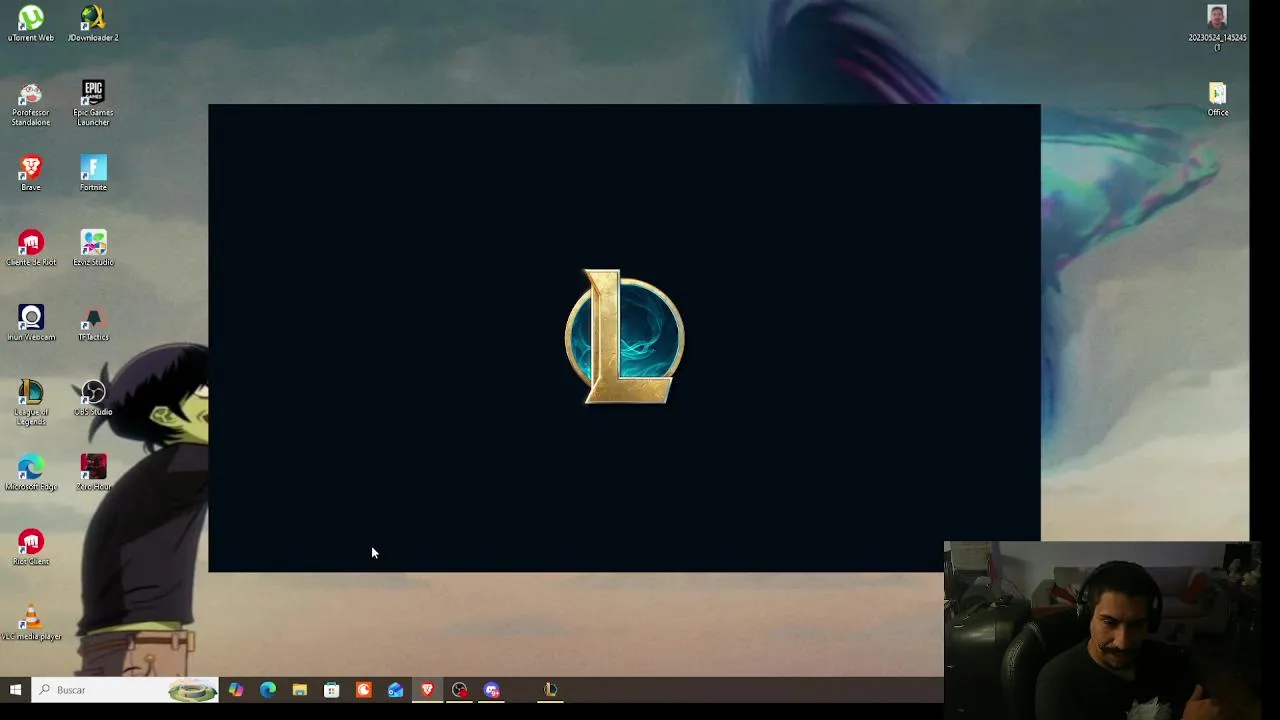Launch League of Legends desktop shortcut
Screen dimensions: 1280x720
click(31, 403)
